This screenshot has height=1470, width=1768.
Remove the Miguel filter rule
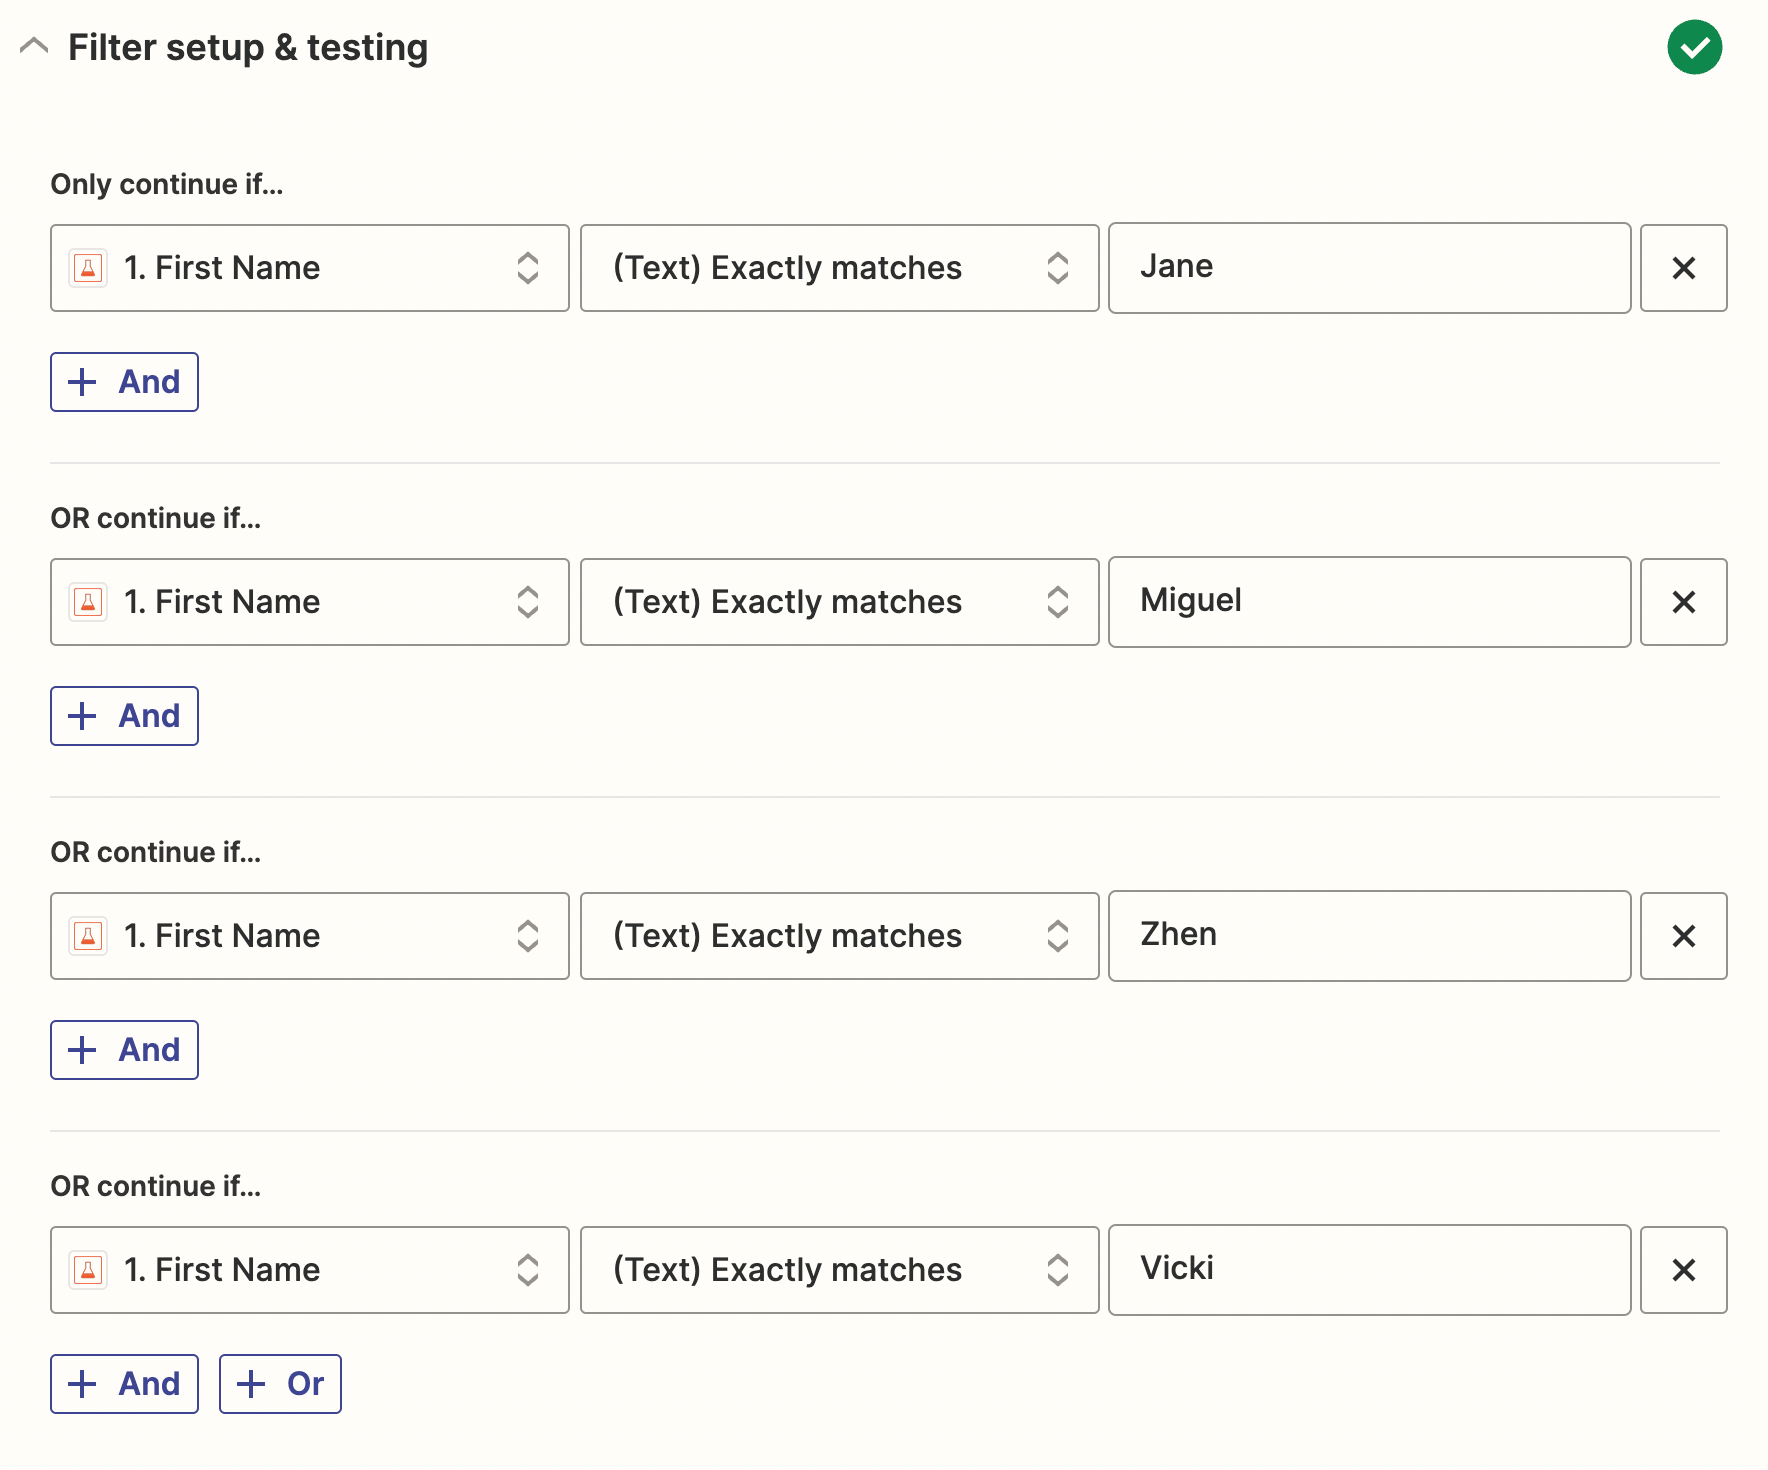1684,602
